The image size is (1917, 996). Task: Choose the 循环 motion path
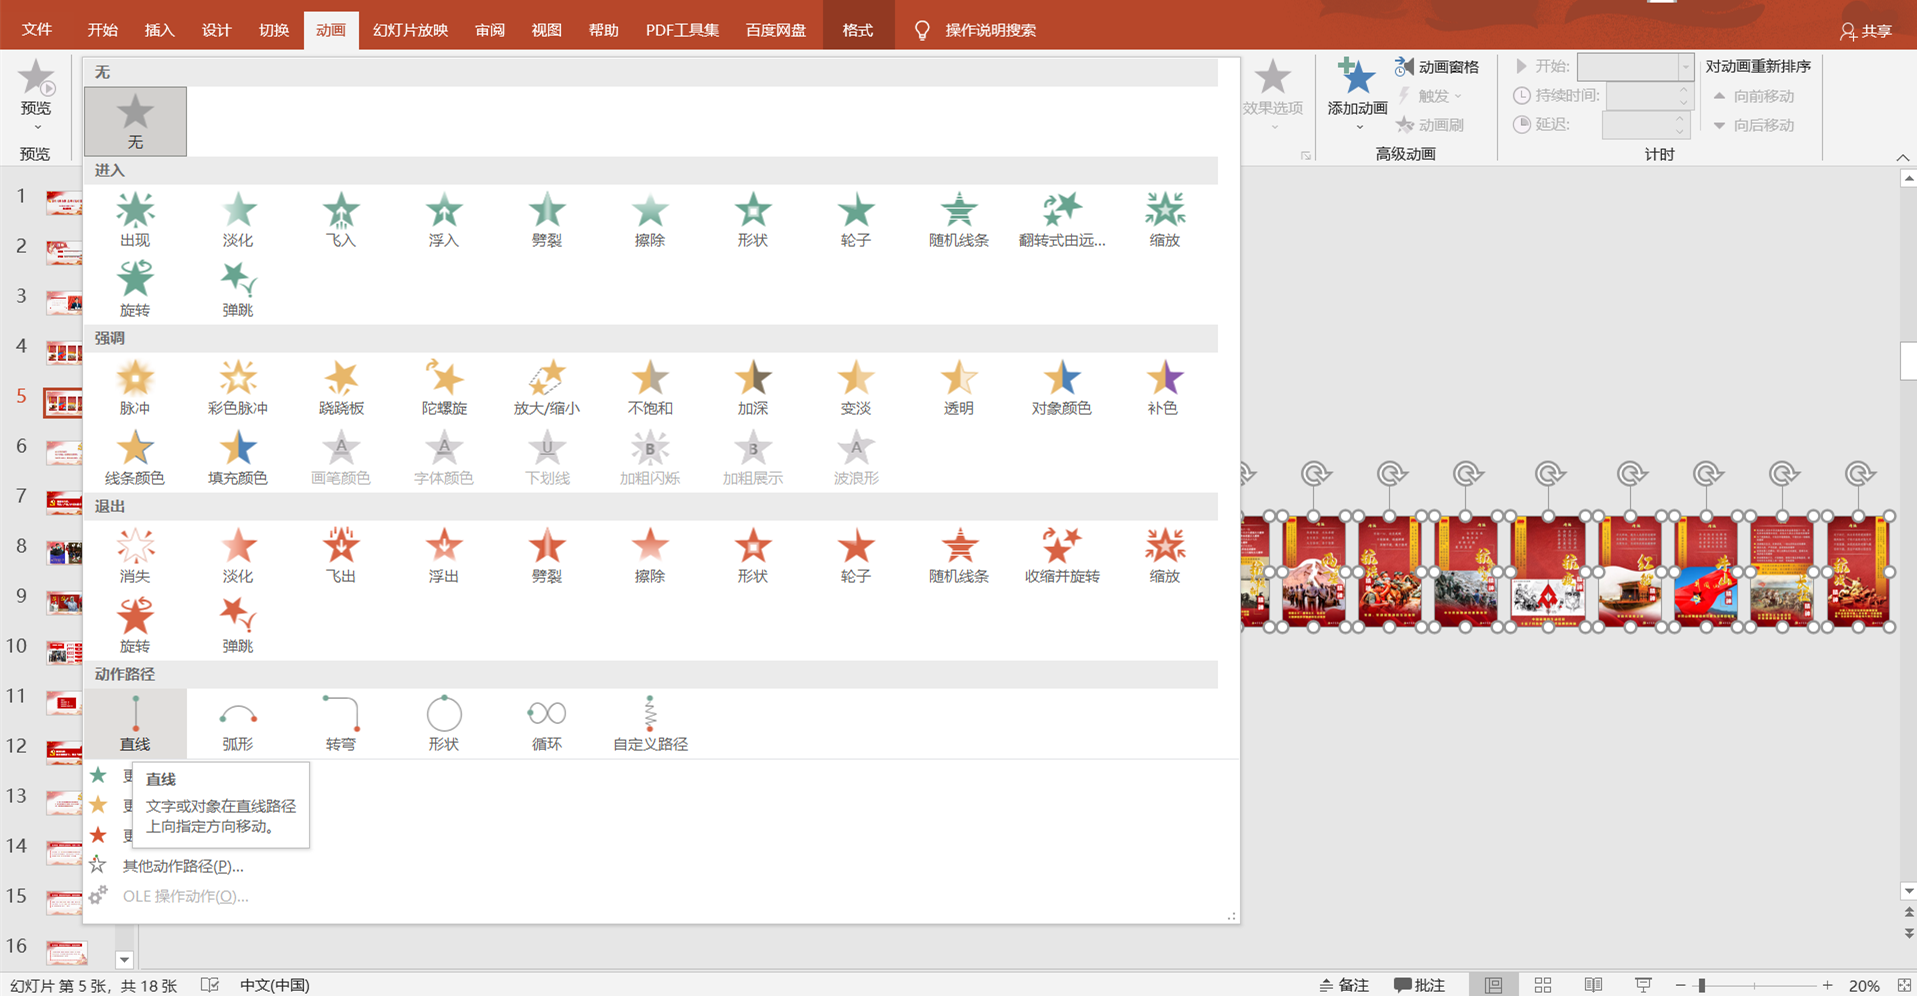[x=547, y=724]
